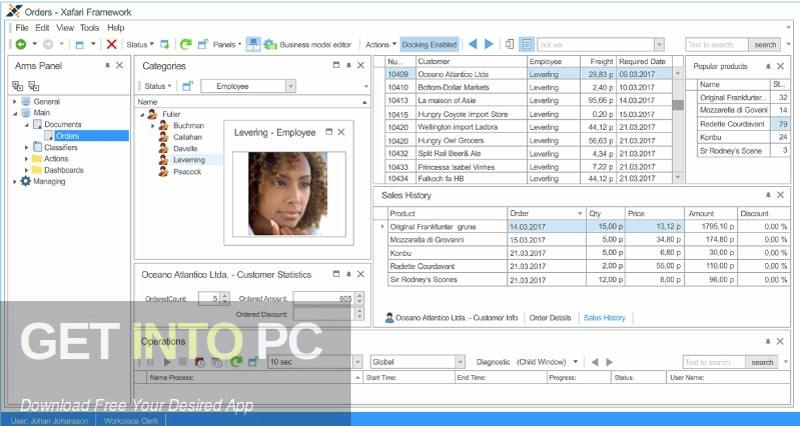The width and height of the screenshot is (800, 426).
Task: Switch to the Sales History tab
Action: pyautogui.click(x=604, y=317)
